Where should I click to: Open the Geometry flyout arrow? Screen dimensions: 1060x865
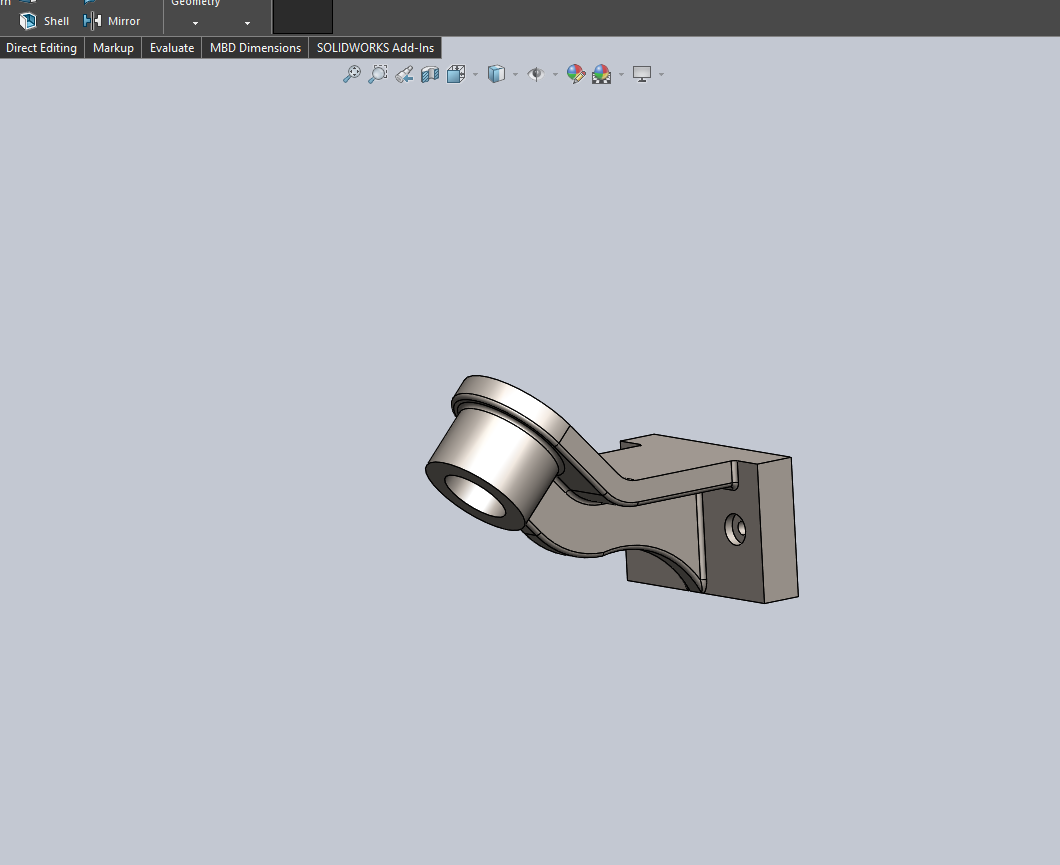[x=195, y=22]
